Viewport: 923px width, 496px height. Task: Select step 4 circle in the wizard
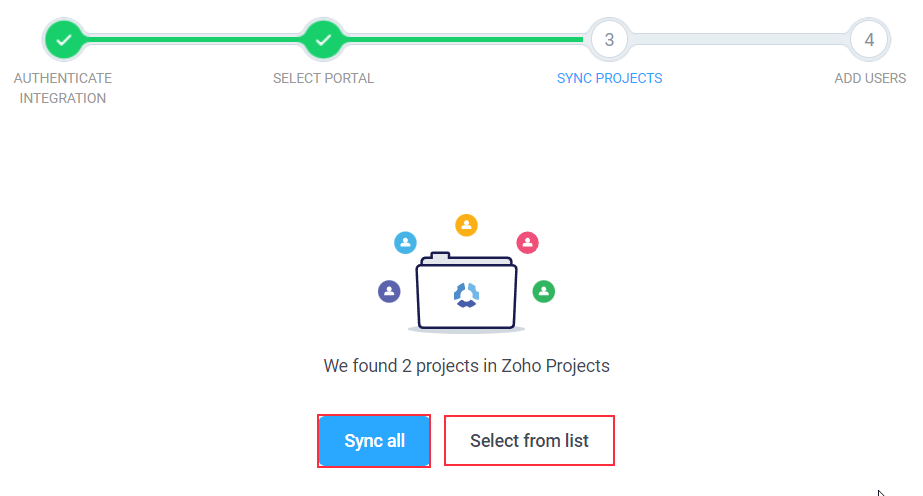click(869, 40)
